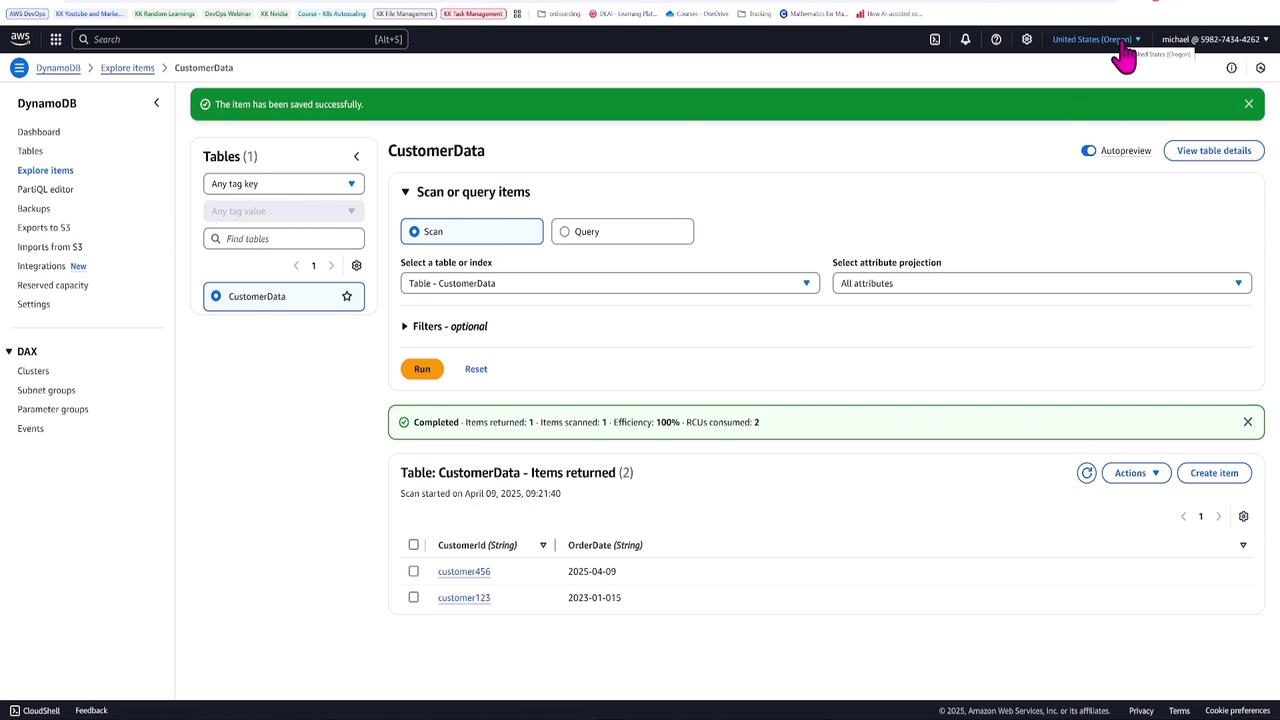Image resolution: width=1280 pixels, height=720 pixels.
Task: Open Backups in the sidebar
Action: [34, 208]
